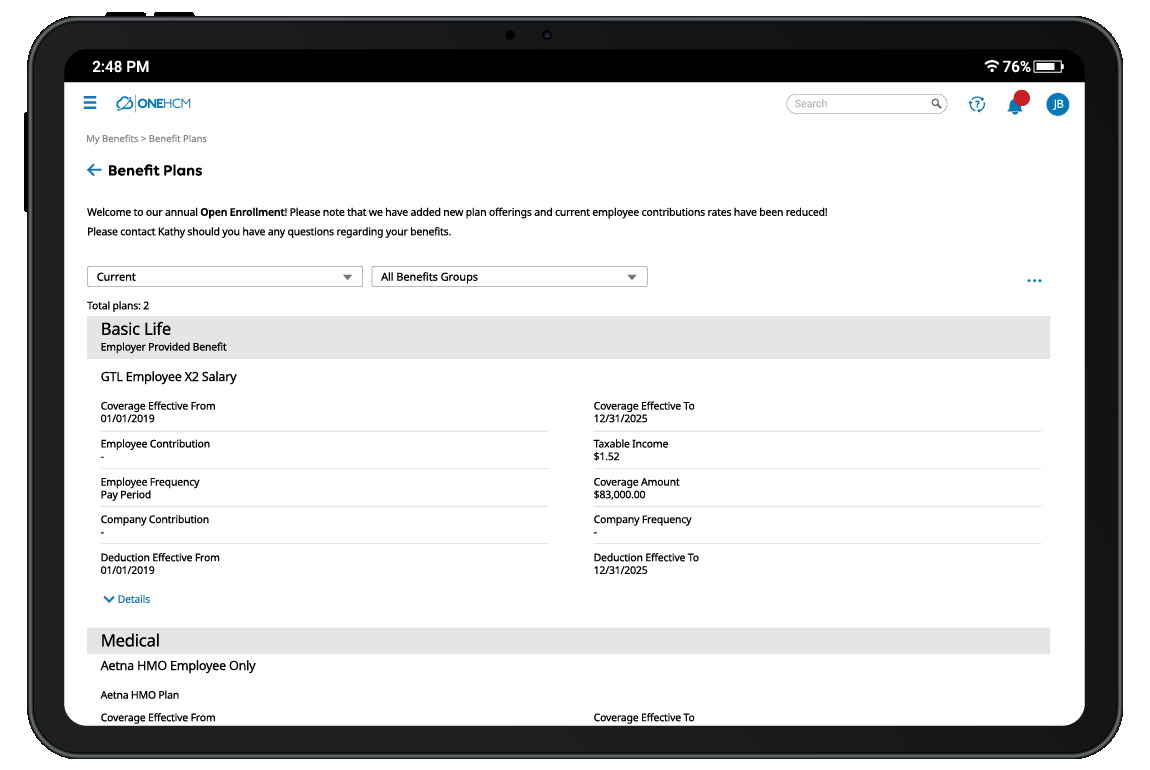Click the GTL Employee X2 Salary plan
The width and height of the screenshot is (1150, 770).
click(169, 377)
